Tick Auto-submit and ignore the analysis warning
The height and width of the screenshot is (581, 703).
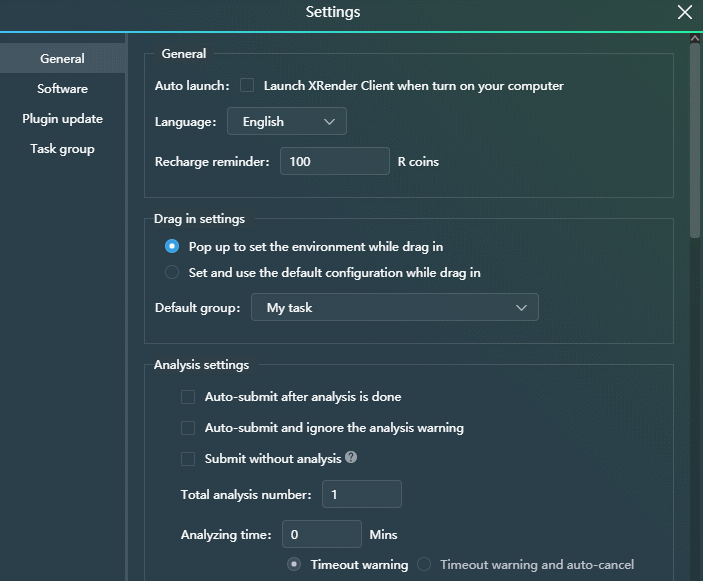(x=188, y=428)
